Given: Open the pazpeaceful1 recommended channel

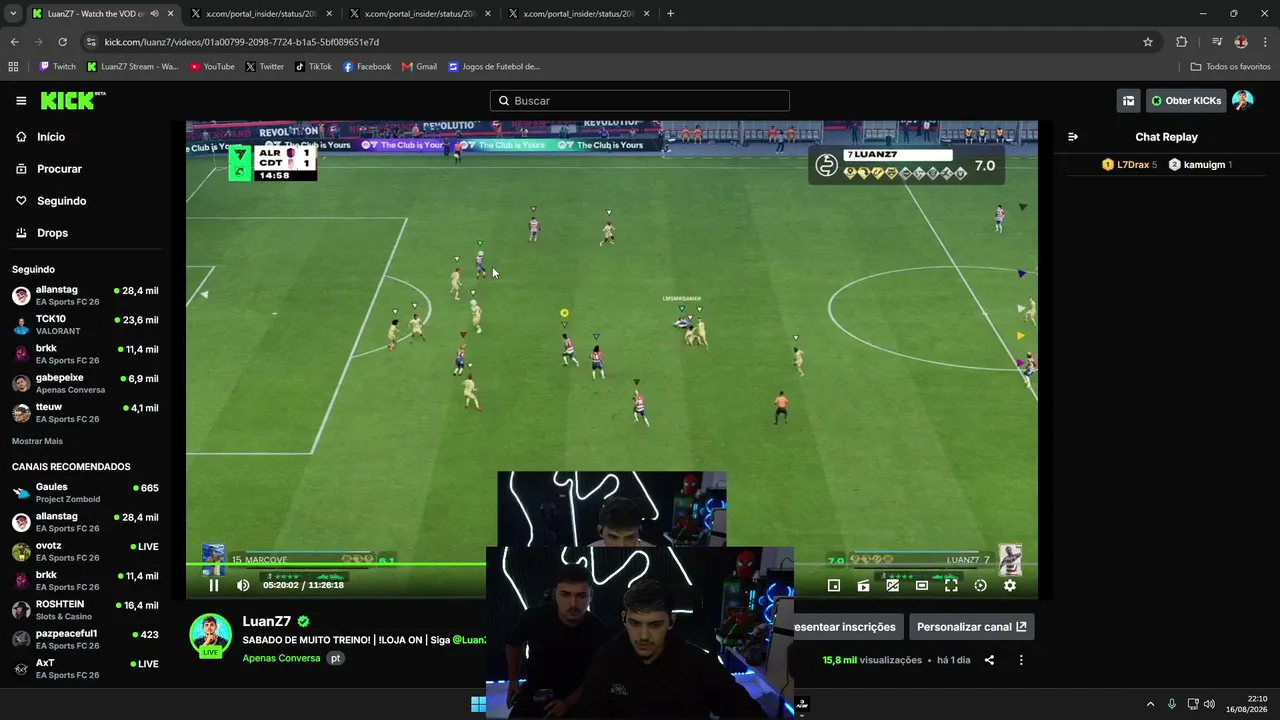Looking at the screenshot, I should coord(84,639).
